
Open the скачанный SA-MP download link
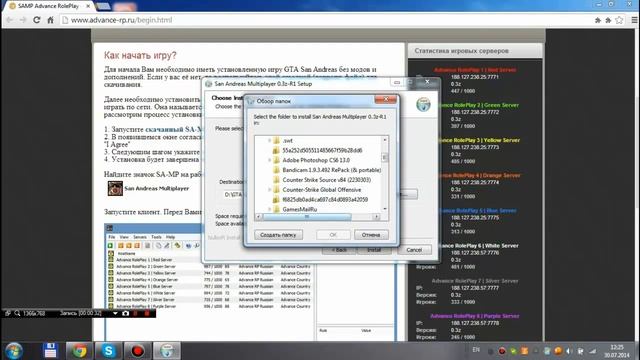tap(174, 129)
